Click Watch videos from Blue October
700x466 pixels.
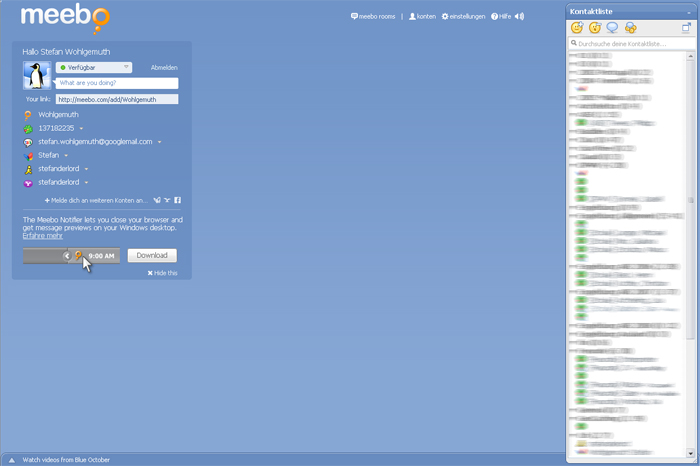point(66,460)
